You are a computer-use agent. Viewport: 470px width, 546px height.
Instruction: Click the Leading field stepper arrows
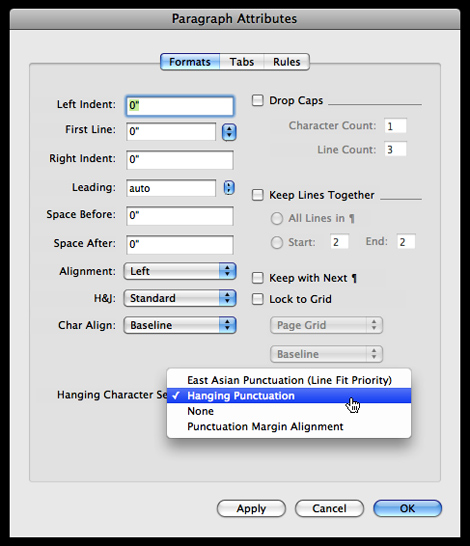click(x=229, y=188)
